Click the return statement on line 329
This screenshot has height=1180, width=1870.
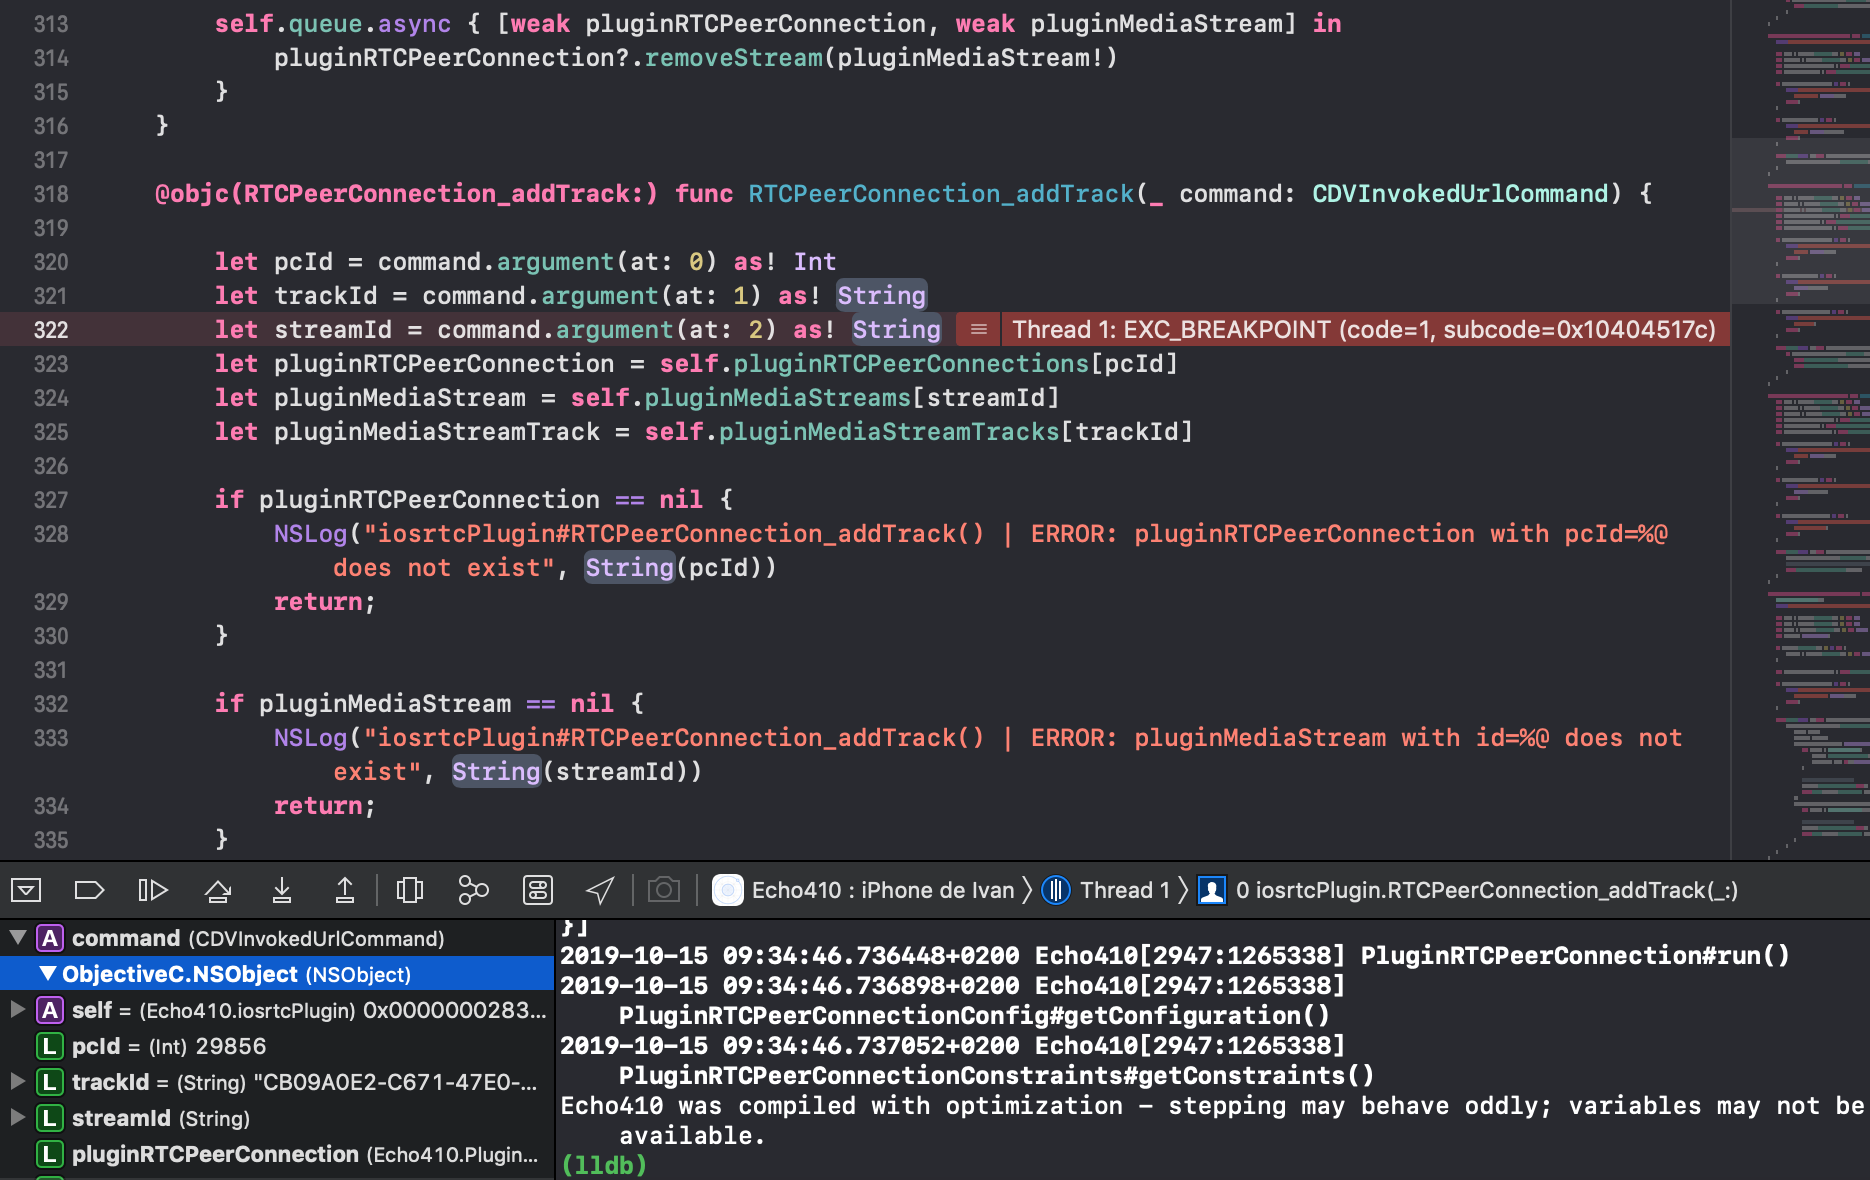coord(324,602)
